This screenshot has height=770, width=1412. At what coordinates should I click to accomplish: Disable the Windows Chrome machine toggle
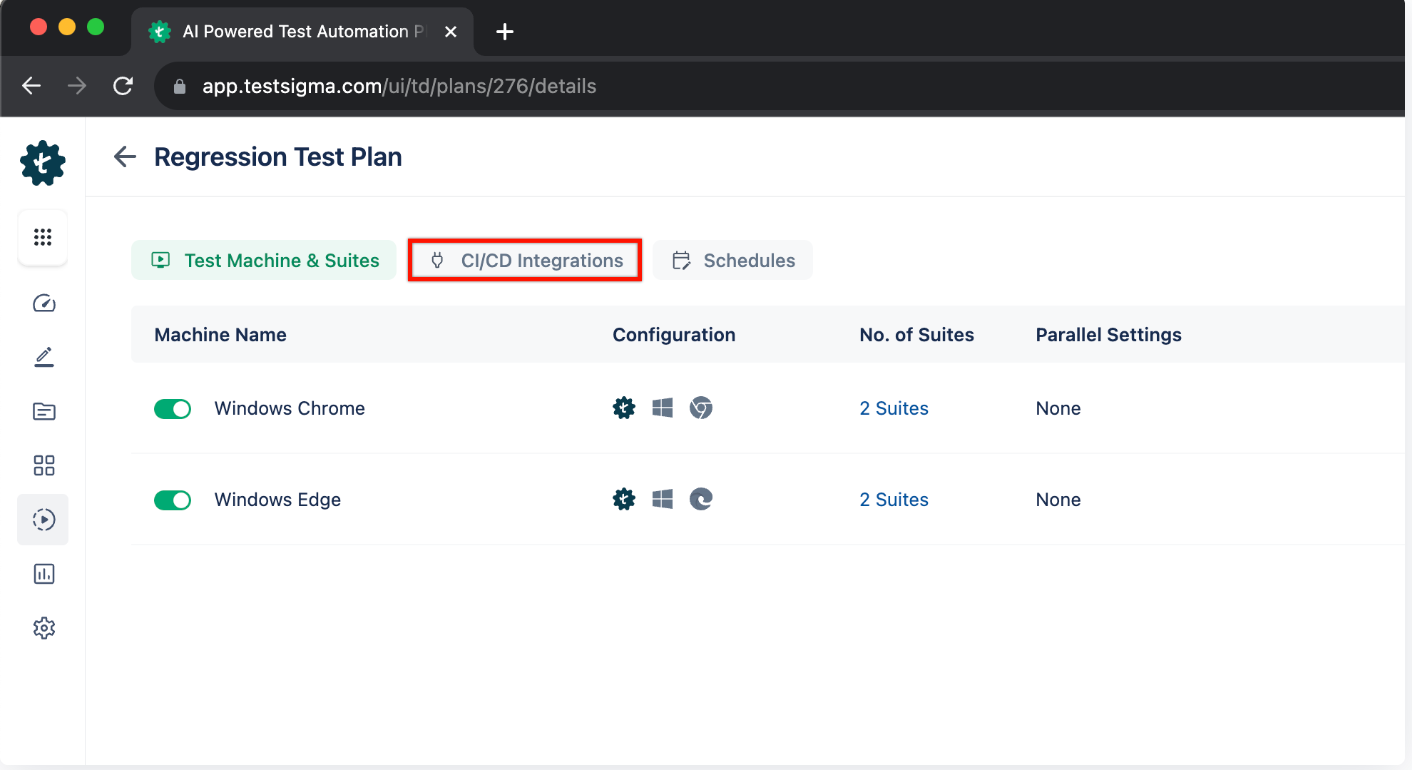pyautogui.click(x=172, y=408)
